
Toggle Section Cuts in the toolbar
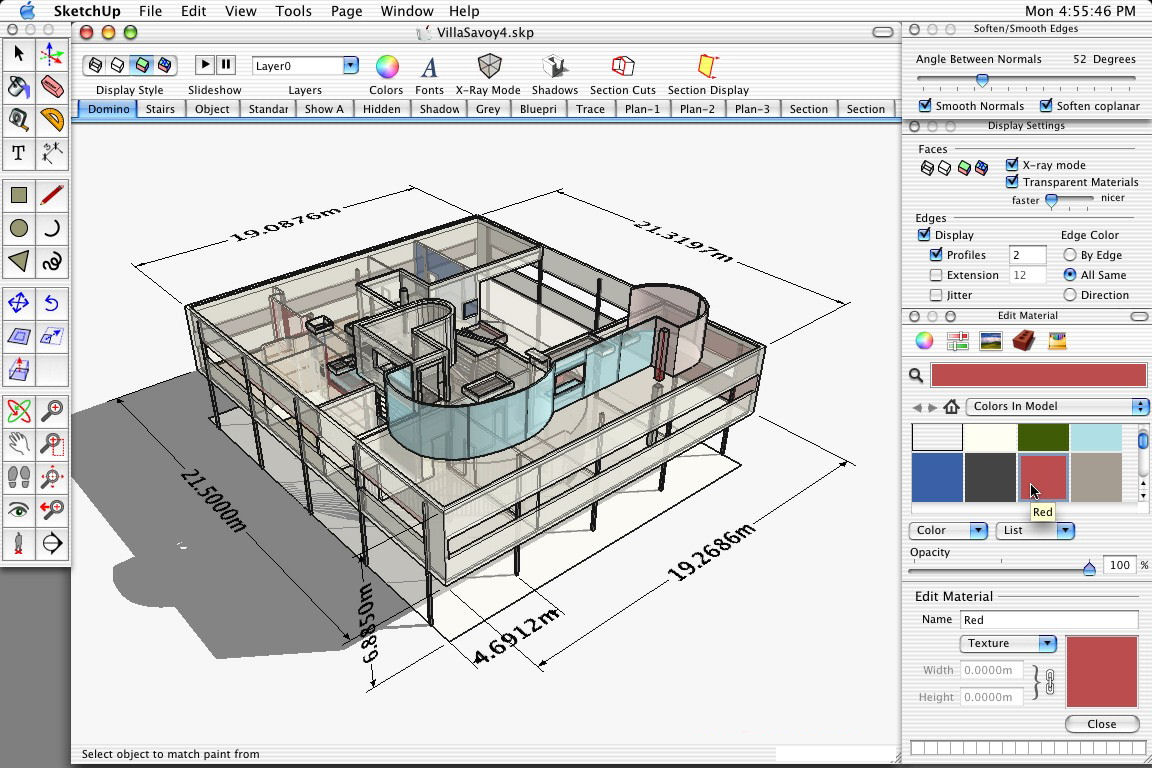coord(622,66)
